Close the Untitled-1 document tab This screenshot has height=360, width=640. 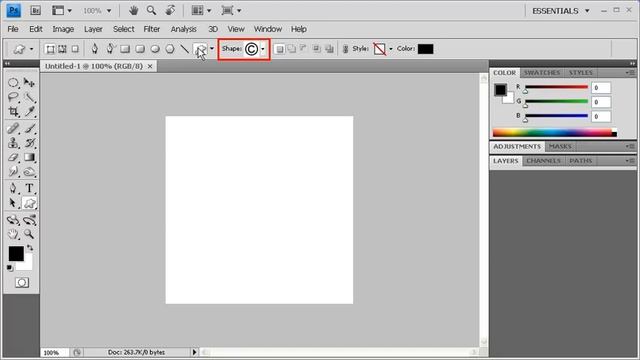[x=150, y=66]
